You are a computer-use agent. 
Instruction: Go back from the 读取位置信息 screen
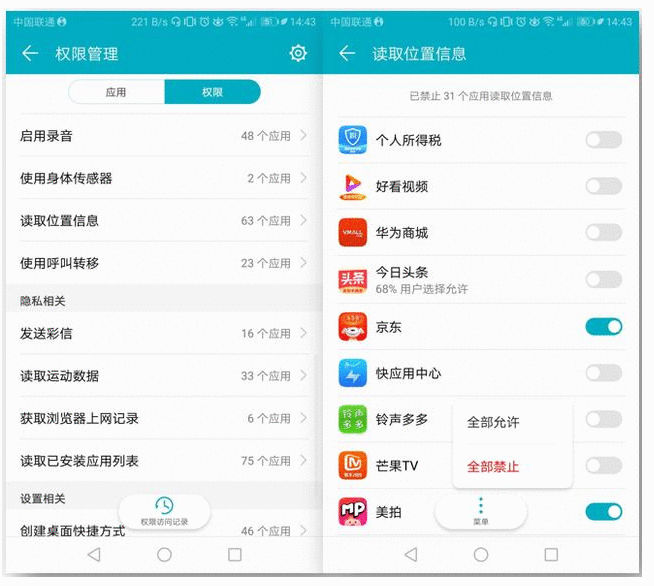[347, 53]
